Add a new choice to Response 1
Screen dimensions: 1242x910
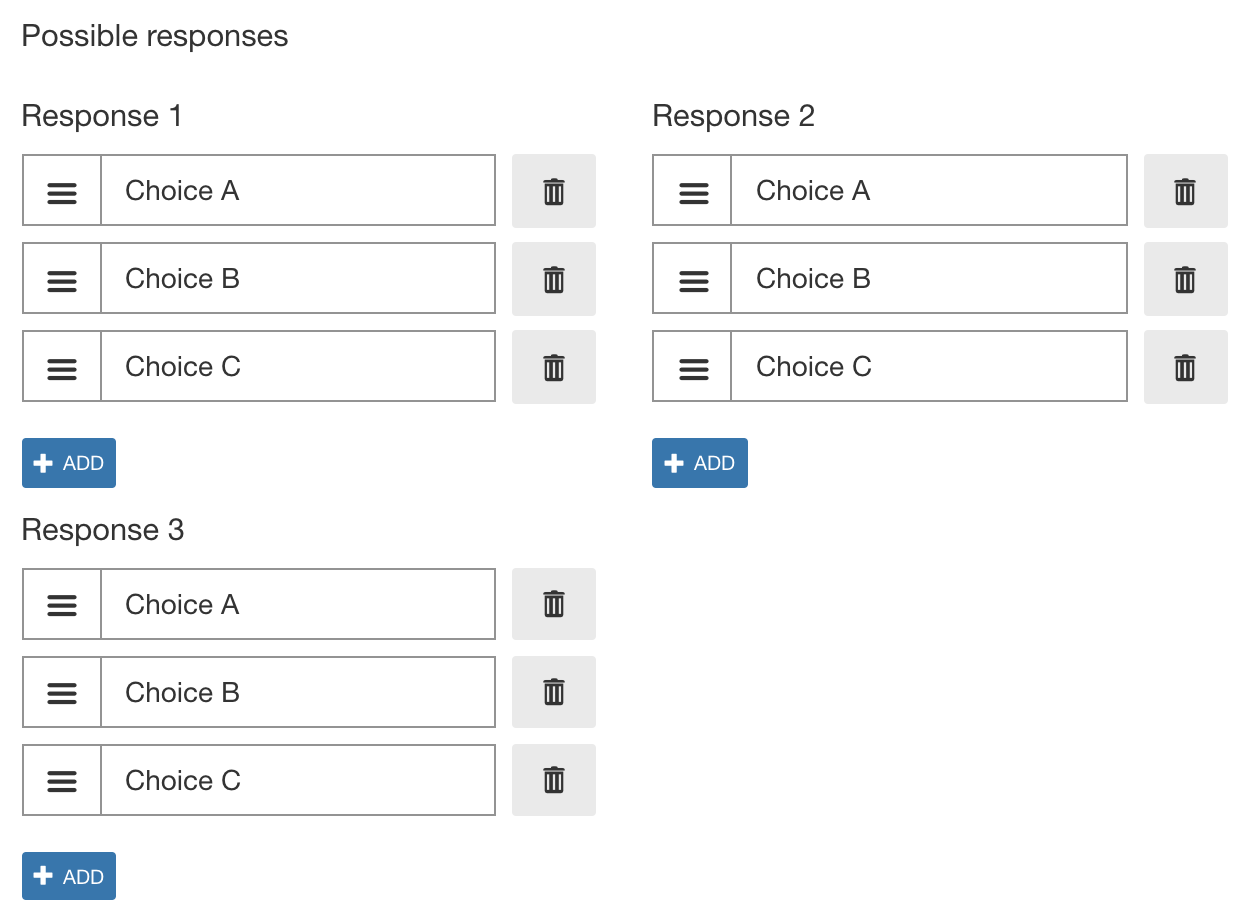[68, 463]
